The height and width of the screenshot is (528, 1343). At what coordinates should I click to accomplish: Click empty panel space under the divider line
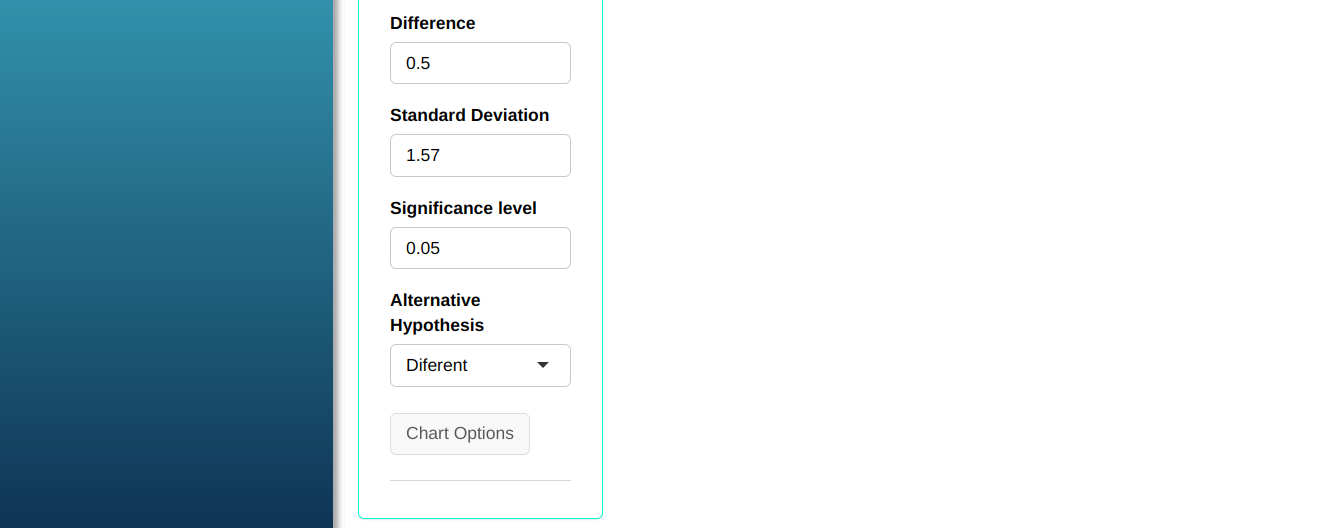[x=480, y=499]
